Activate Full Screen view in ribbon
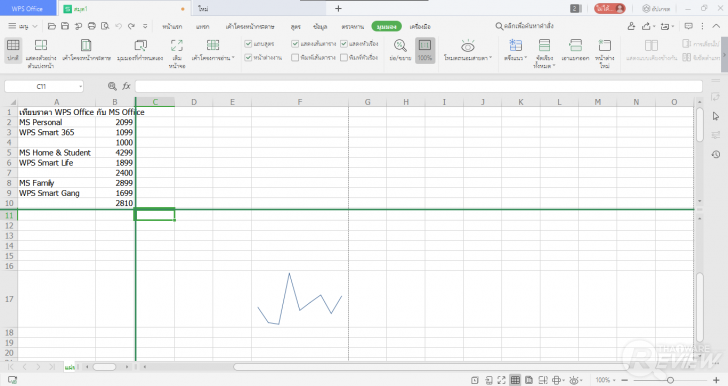Screen dimensions: 728x386 177,53
